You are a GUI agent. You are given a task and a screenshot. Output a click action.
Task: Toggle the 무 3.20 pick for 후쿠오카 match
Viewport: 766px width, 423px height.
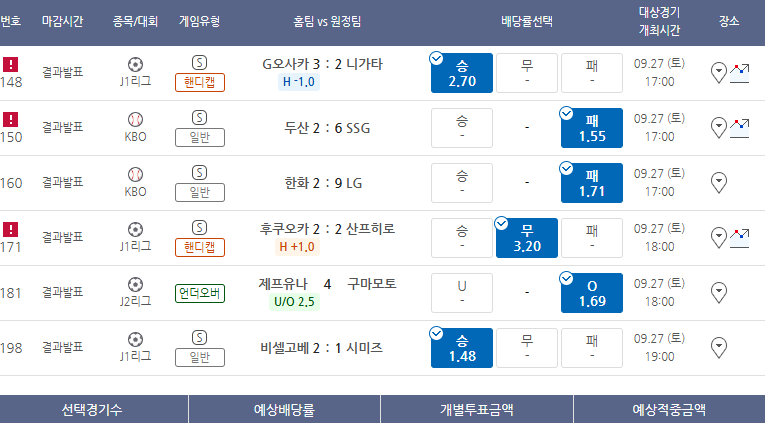526,238
